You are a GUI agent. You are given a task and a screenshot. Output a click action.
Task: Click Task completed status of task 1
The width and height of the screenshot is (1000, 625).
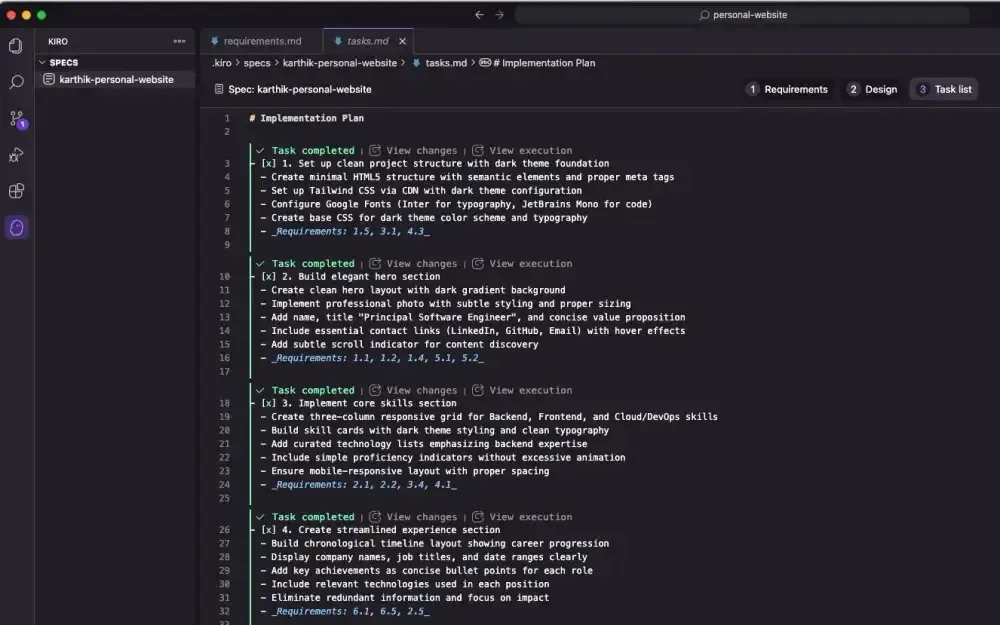(x=312, y=151)
